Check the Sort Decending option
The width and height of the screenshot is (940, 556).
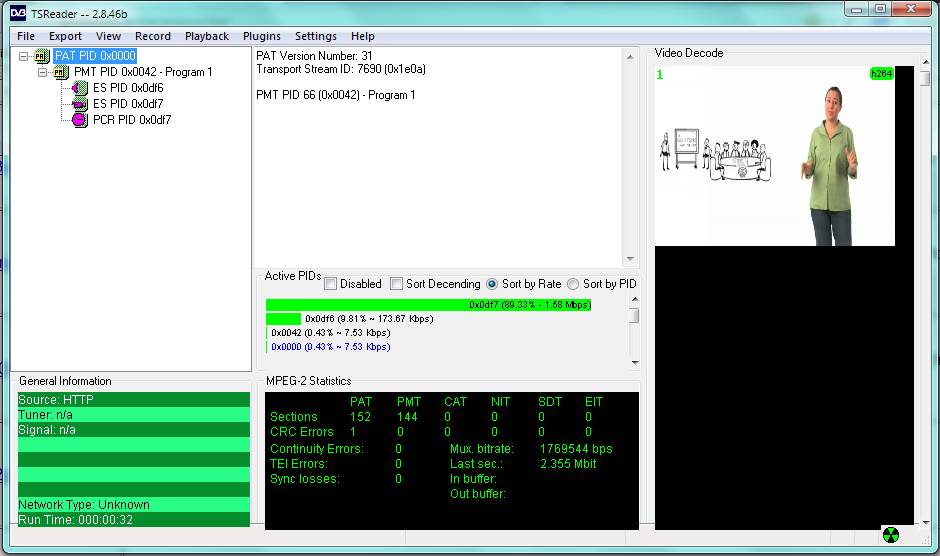397,284
